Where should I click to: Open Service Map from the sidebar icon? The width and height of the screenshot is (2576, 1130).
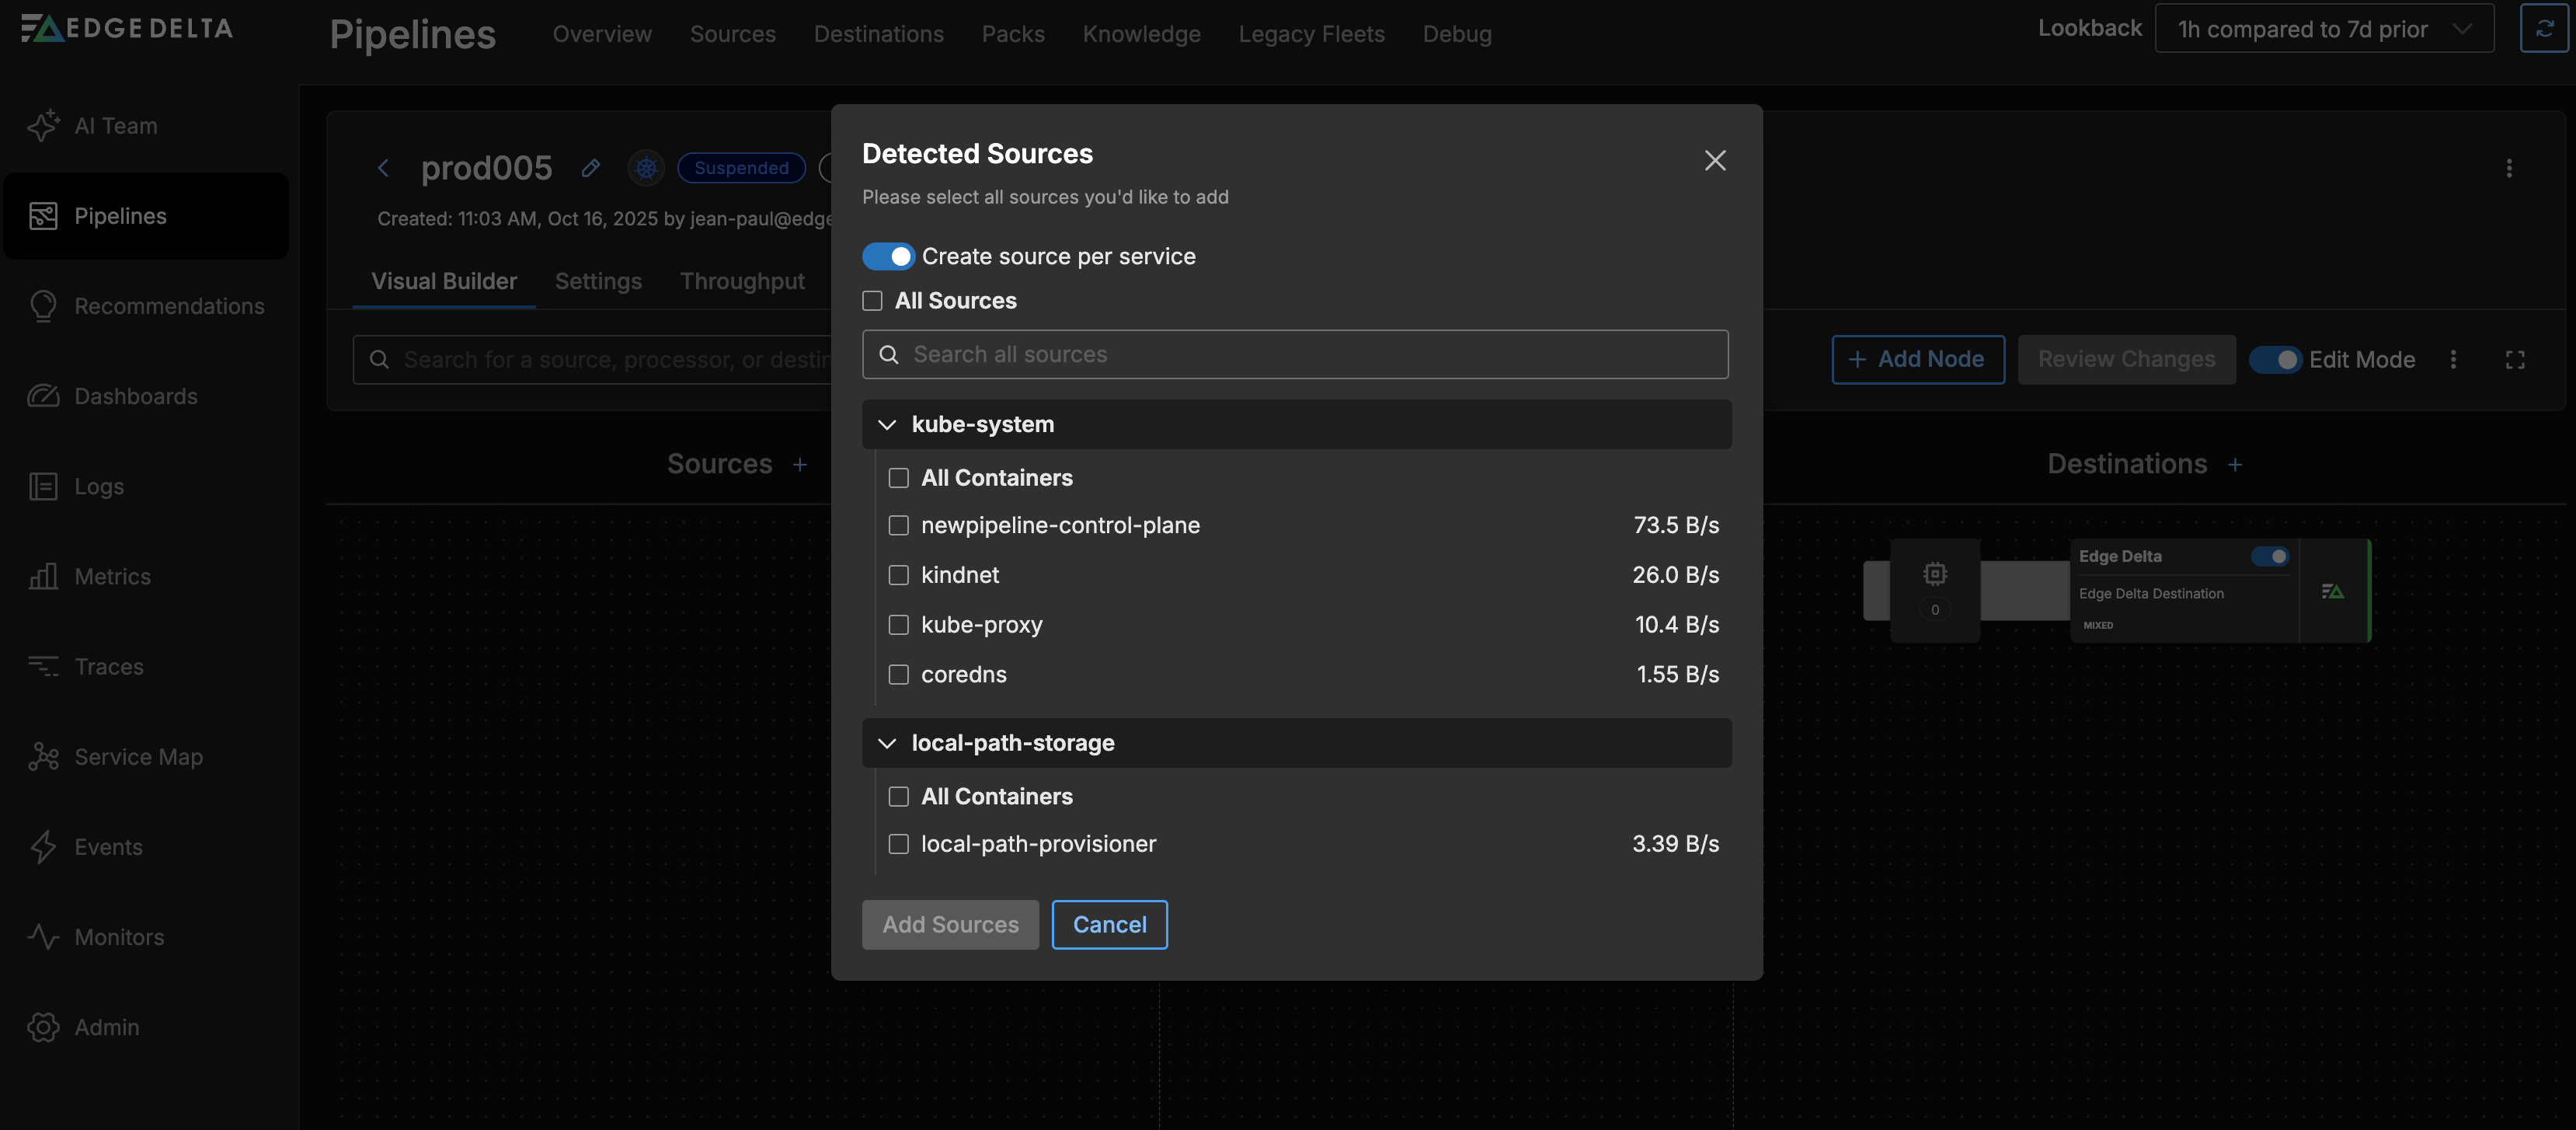pyautogui.click(x=43, y=757)
